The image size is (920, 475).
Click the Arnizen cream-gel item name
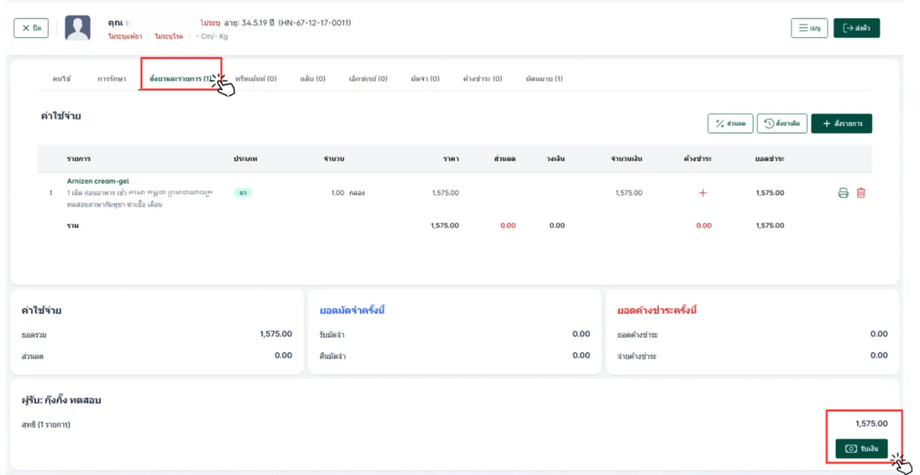[98, 181]
